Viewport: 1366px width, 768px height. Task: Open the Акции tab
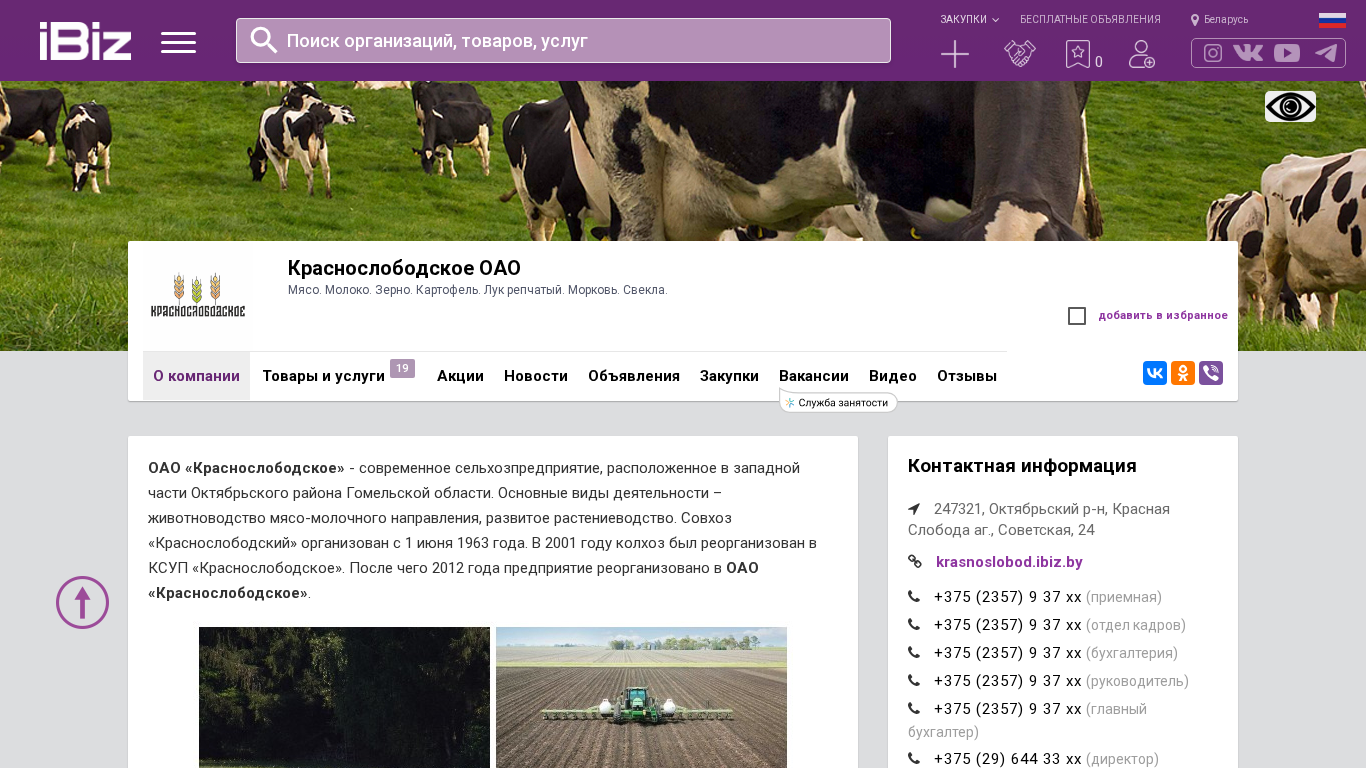coord(460,376)
